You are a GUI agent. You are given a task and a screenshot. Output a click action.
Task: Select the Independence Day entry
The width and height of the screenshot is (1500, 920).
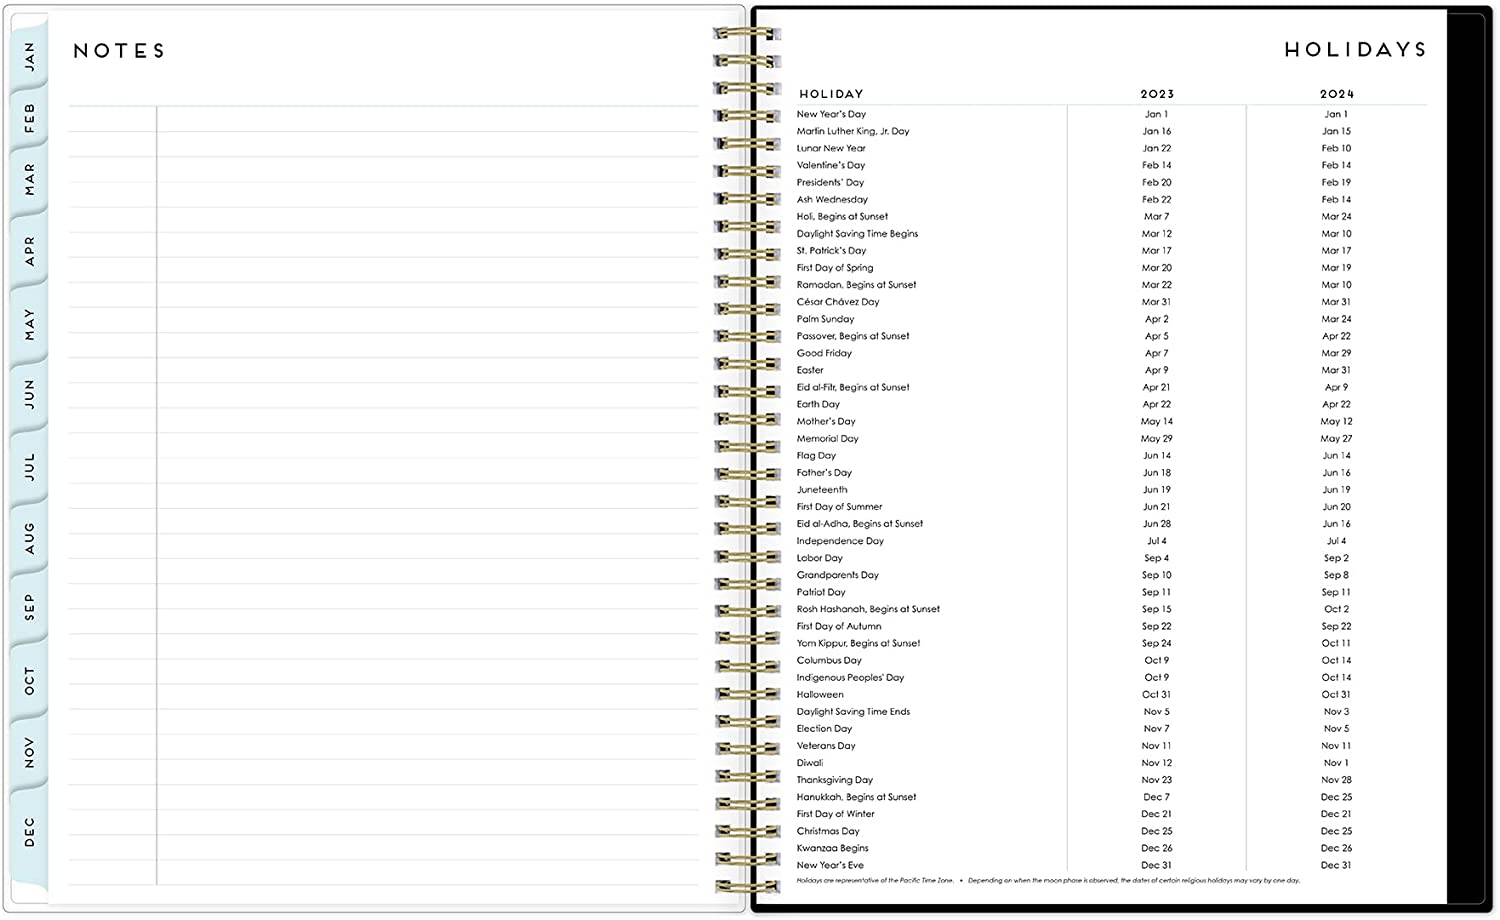coord(840,541)
